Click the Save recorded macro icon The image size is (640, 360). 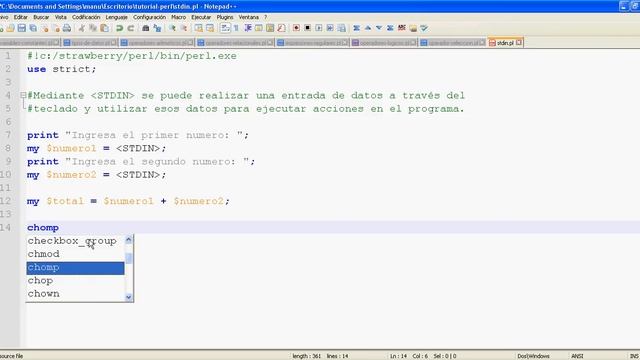[x=342, y=28]
